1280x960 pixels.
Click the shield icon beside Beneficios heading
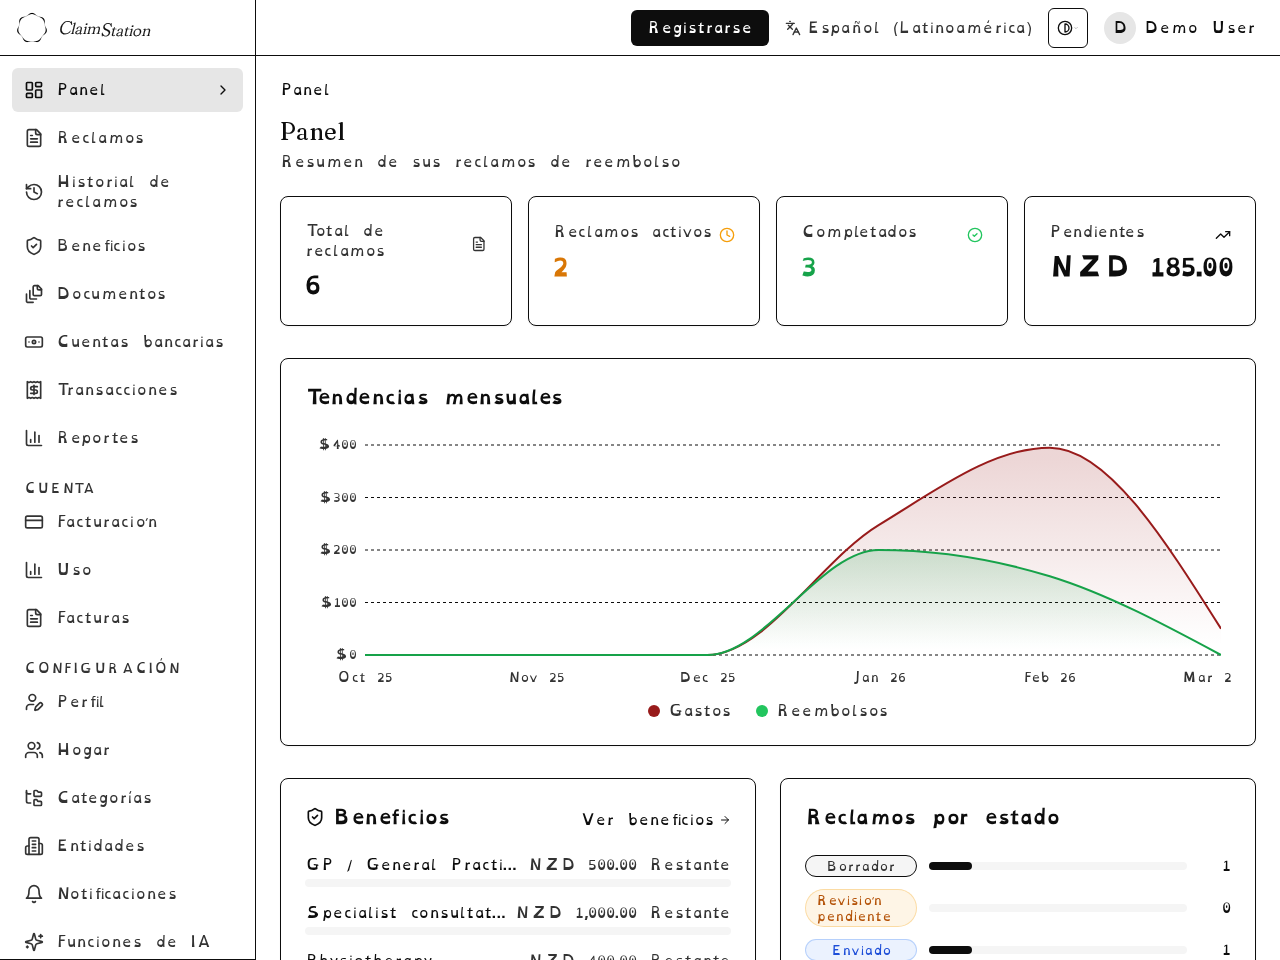[x=315, y=817]
